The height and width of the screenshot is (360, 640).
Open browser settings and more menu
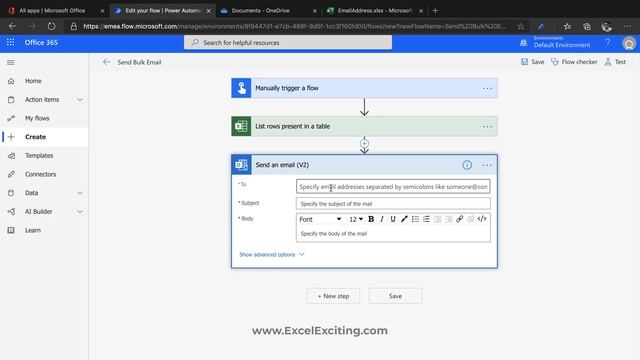(x=627, y=27)
